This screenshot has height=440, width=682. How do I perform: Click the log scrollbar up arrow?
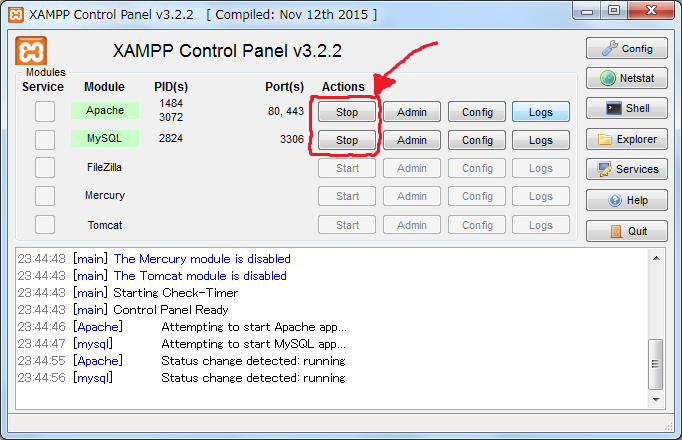pyautogui.click(x=656, y=258)
